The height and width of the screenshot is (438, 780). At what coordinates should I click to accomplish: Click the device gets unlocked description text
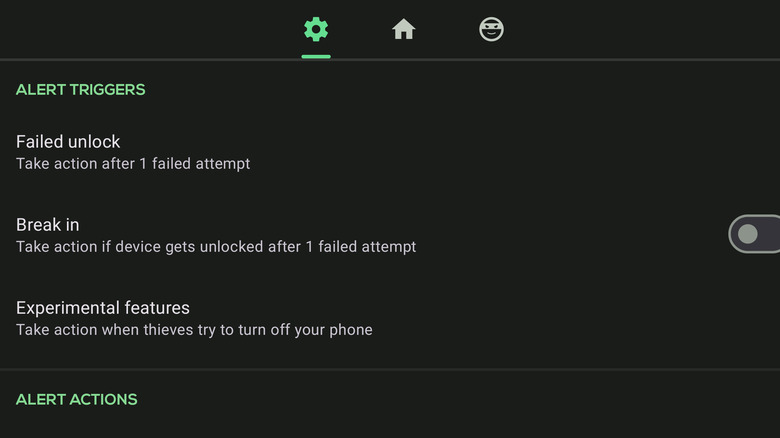point(216,247)
